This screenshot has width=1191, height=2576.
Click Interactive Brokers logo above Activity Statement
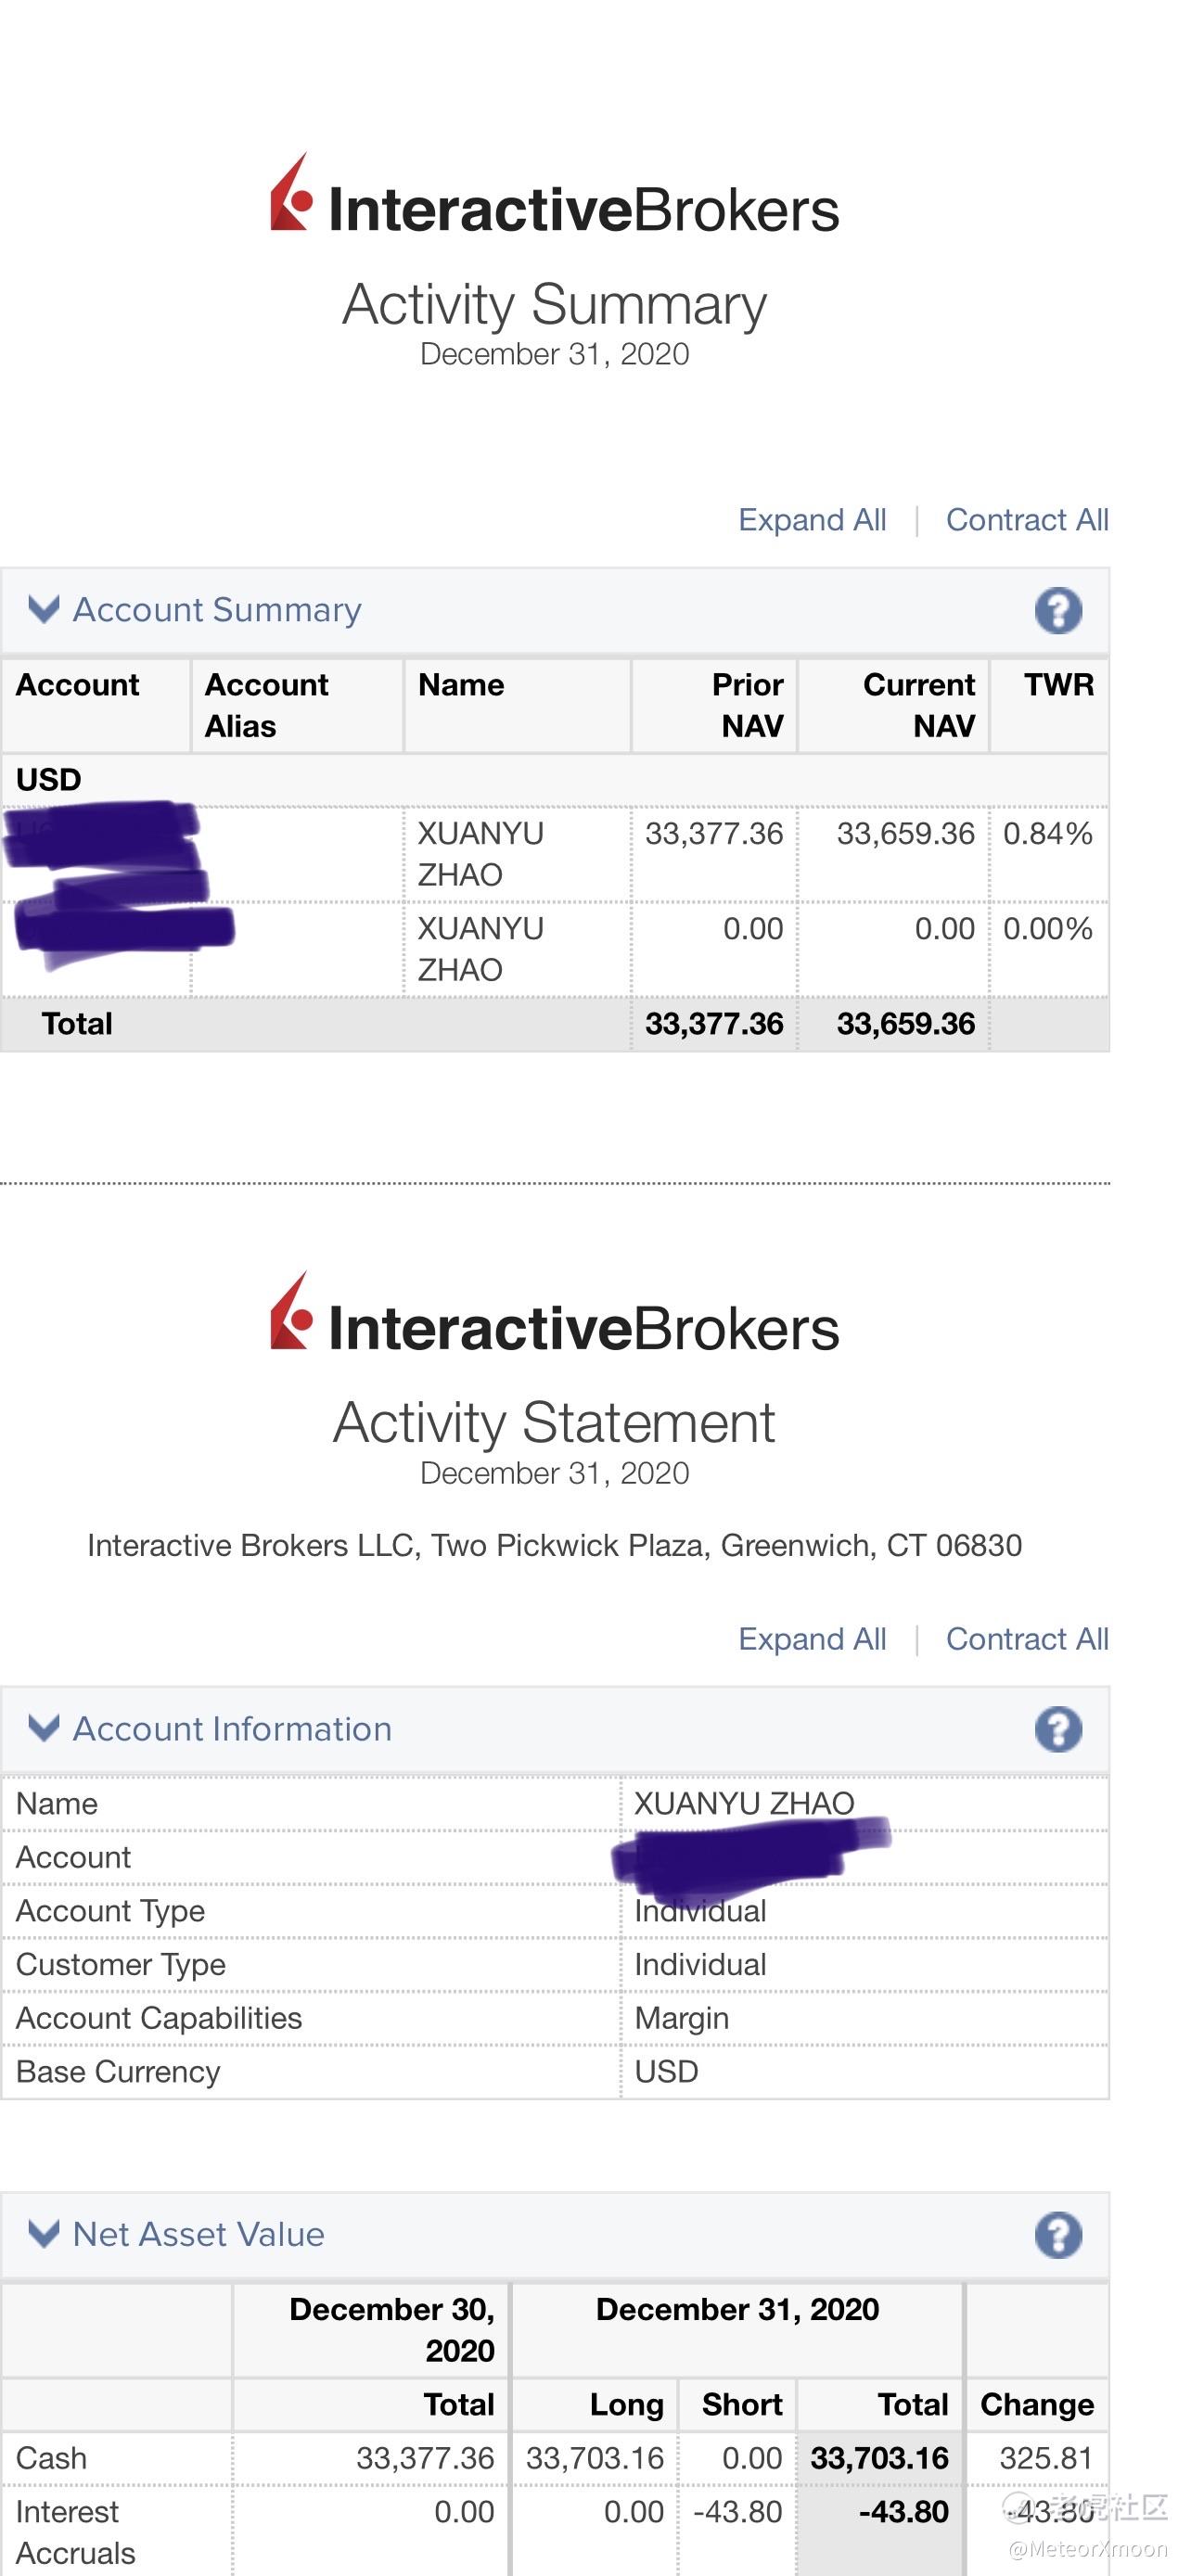[554, 1314]
